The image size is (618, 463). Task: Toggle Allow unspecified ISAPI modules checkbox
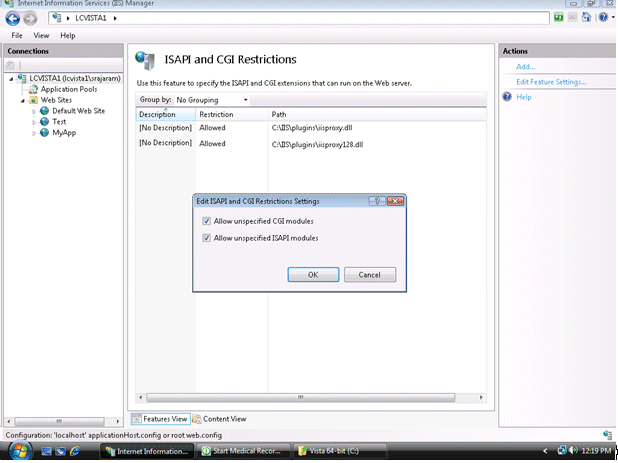[x=206, y=238]
